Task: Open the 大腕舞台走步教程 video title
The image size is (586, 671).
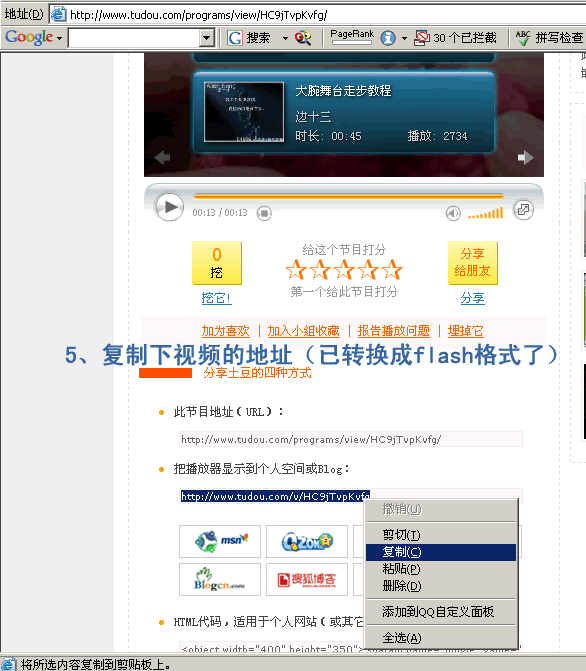Action: [x=343, y=91]
